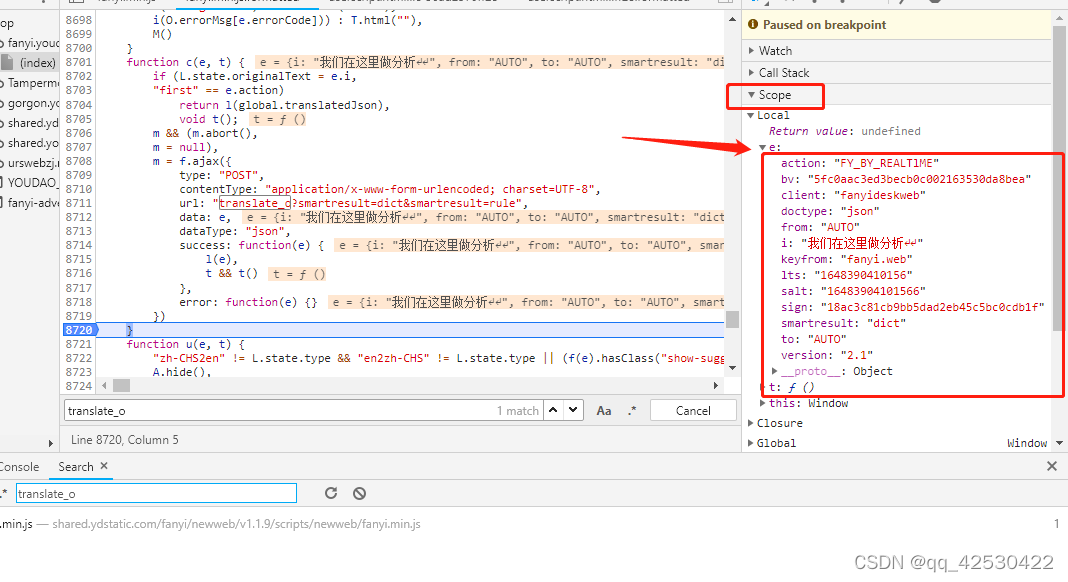Click the translate_o url string in code

tap(255, 203)
